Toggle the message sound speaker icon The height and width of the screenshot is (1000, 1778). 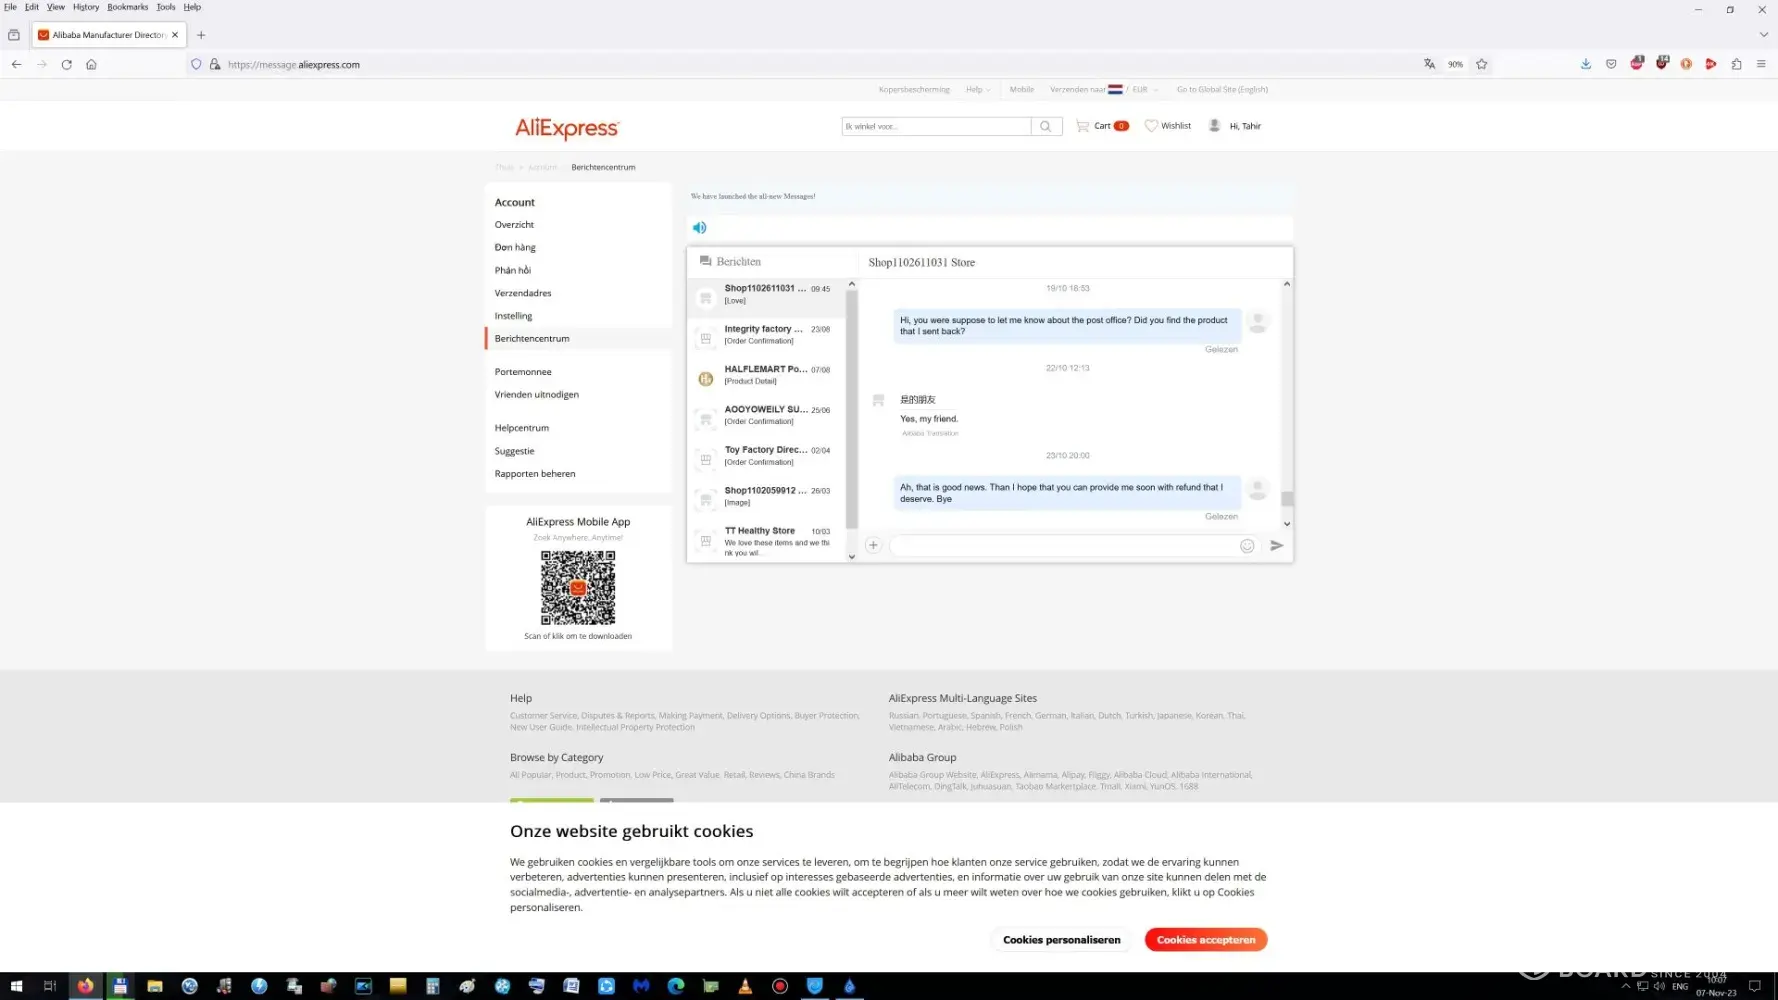pos(699,228)
